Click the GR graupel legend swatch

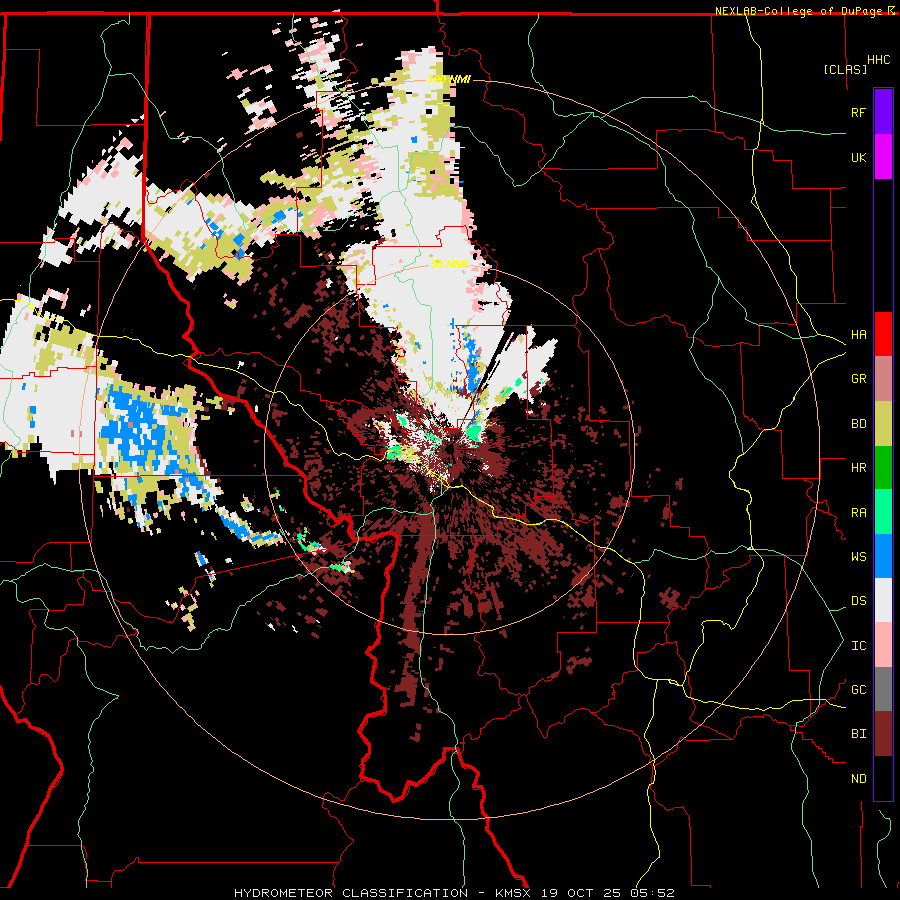click(883, 379)
